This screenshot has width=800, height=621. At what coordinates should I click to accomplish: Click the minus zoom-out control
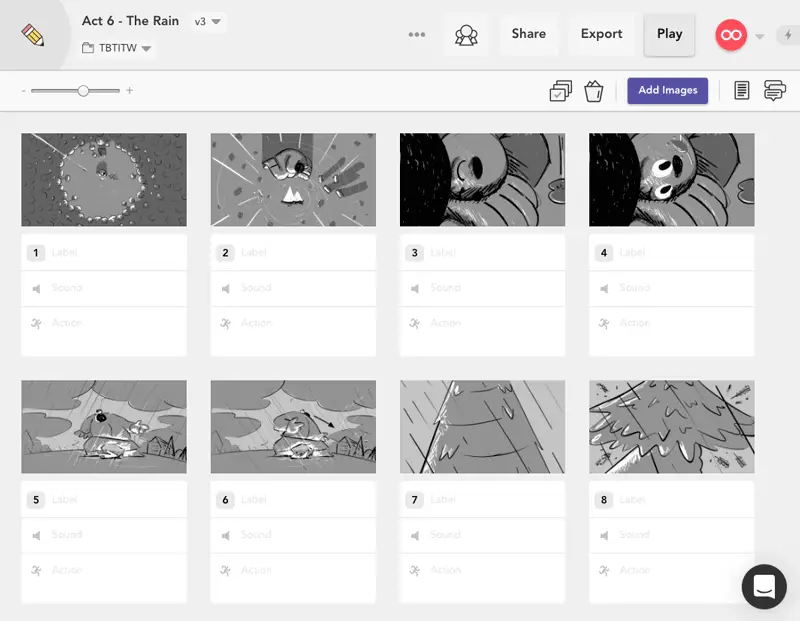click(23, 91)
